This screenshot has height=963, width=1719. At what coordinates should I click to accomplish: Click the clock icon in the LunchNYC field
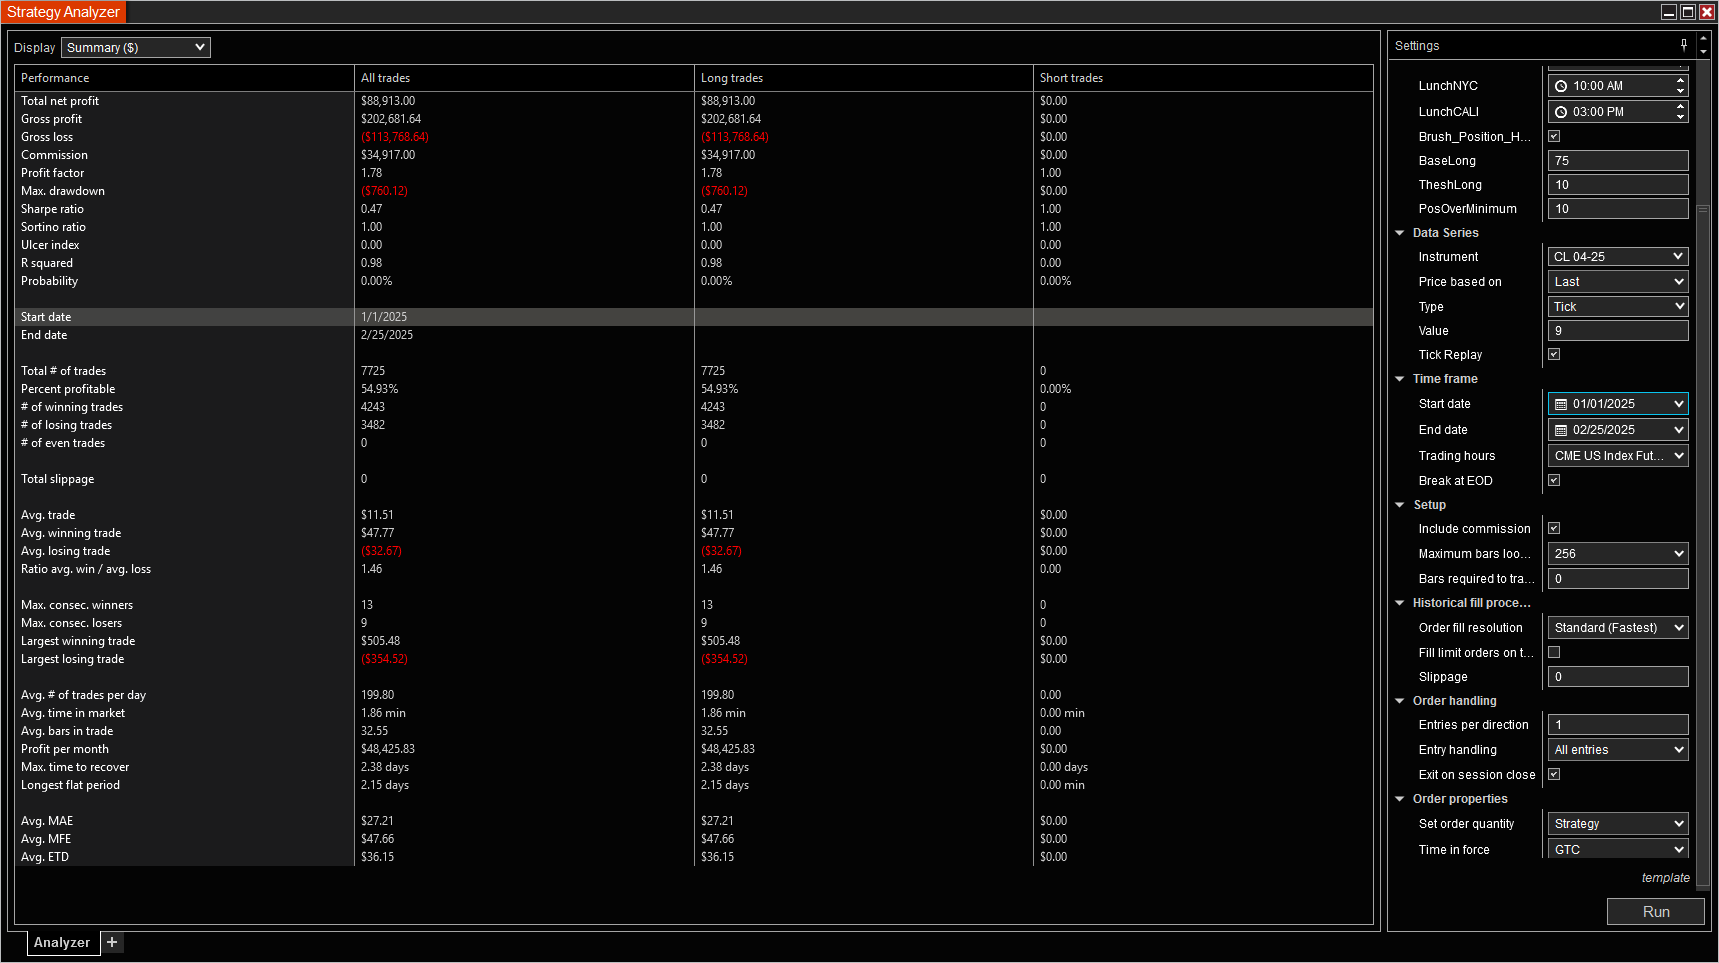tap(1561, 86)
